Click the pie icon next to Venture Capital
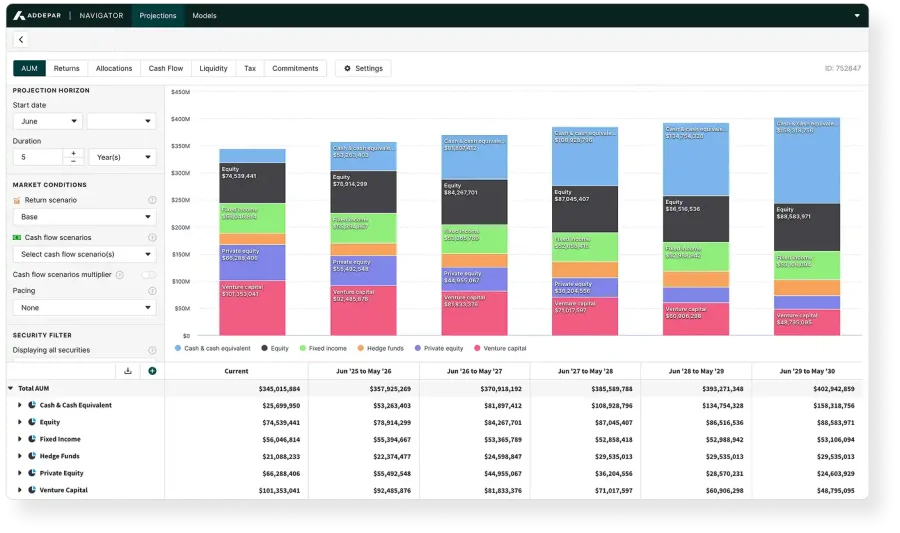 (x=31, y=490)
